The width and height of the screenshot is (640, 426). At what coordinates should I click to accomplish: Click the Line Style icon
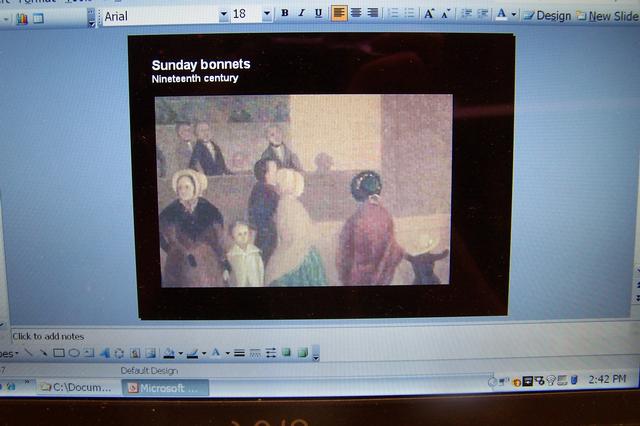click(240, 353)
